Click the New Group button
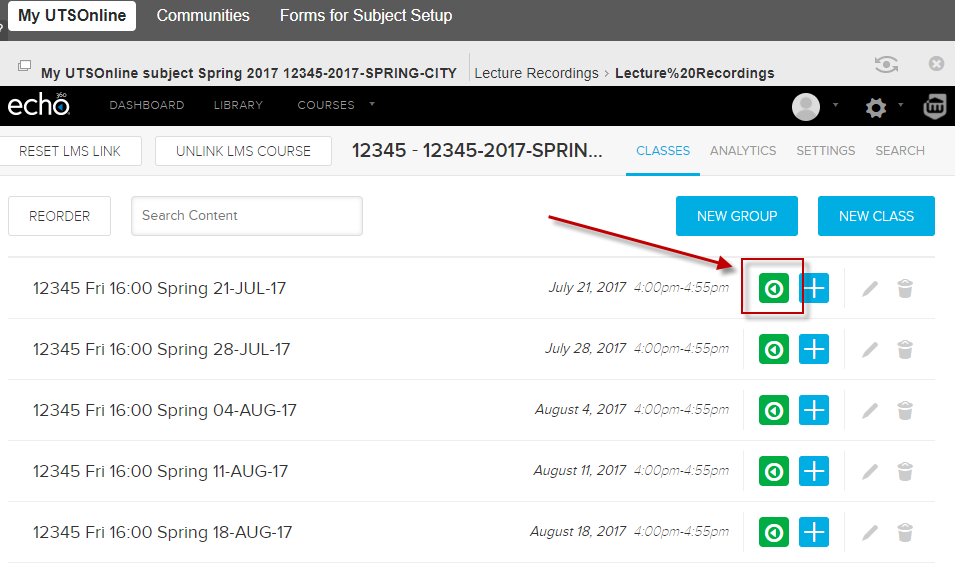This screenshot has height=576, width=955. 737,216
